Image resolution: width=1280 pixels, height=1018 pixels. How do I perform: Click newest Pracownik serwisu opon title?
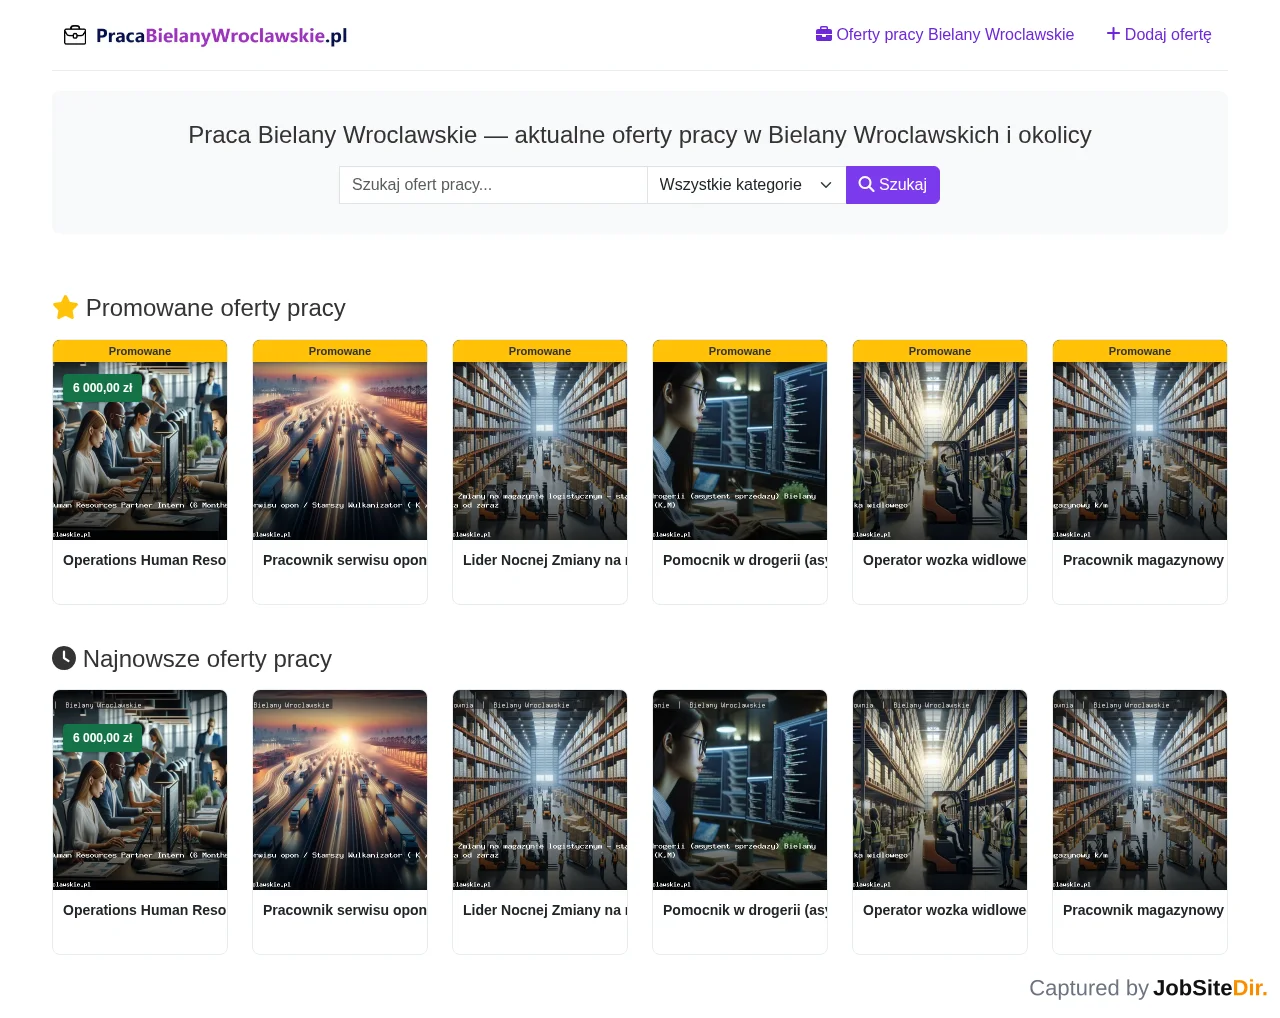tap(345, 910)
